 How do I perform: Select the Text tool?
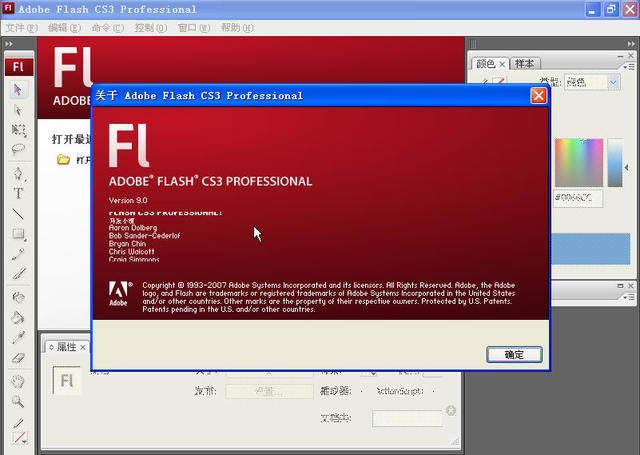18,193
